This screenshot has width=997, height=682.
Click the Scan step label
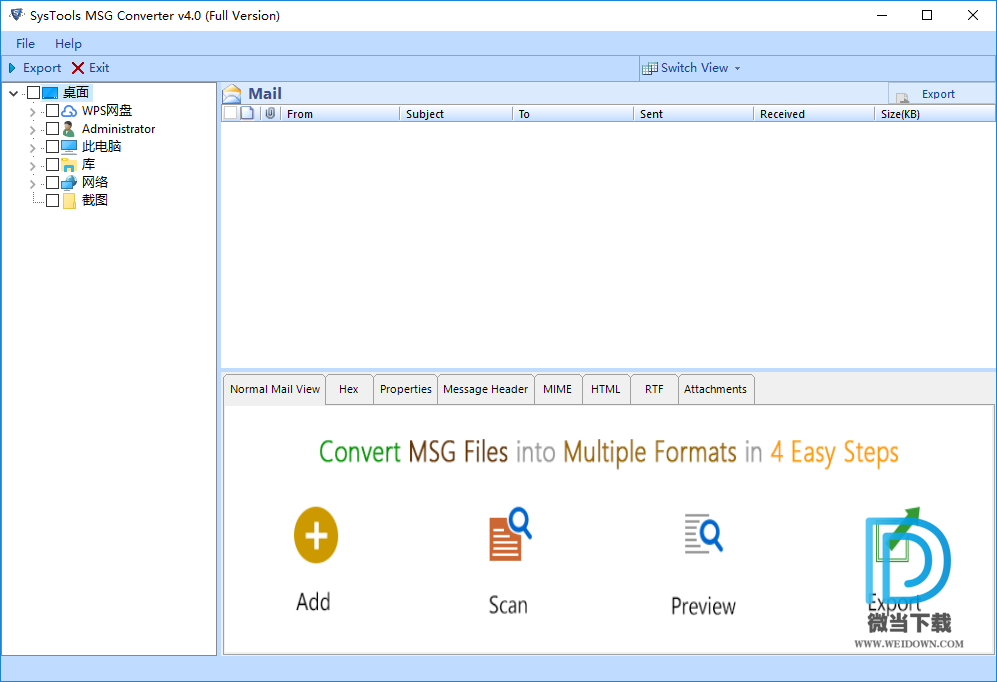tap(508, 604)
